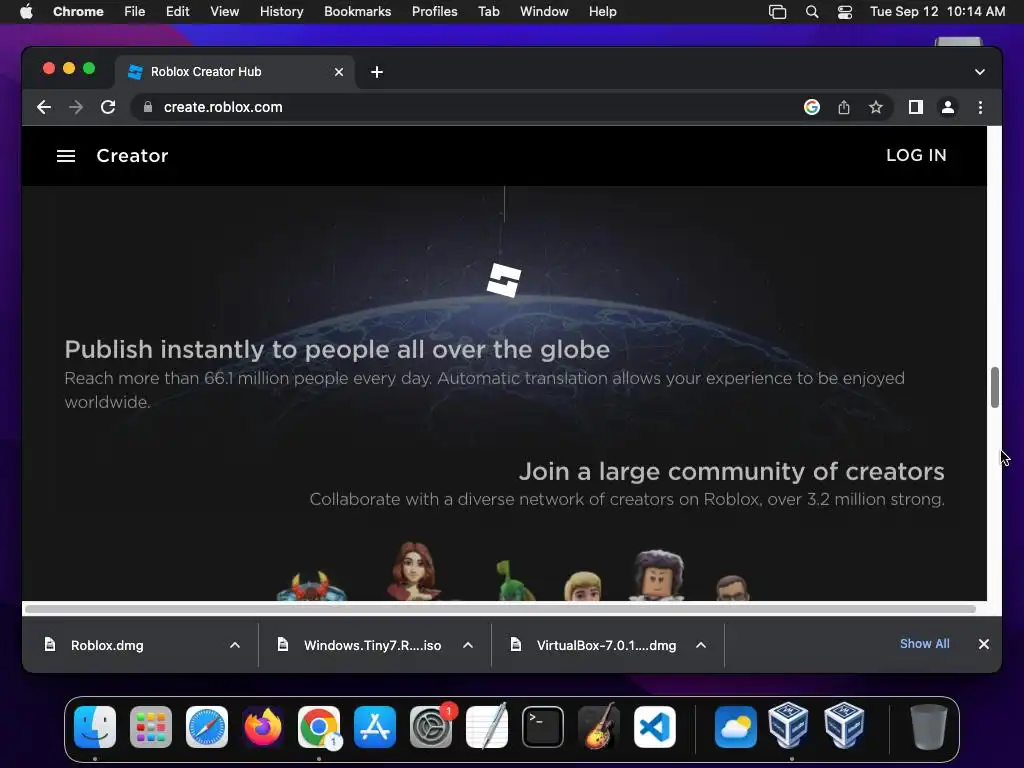
Task: Open GarageBand from the Dock
Action: [x=599, y=727]
